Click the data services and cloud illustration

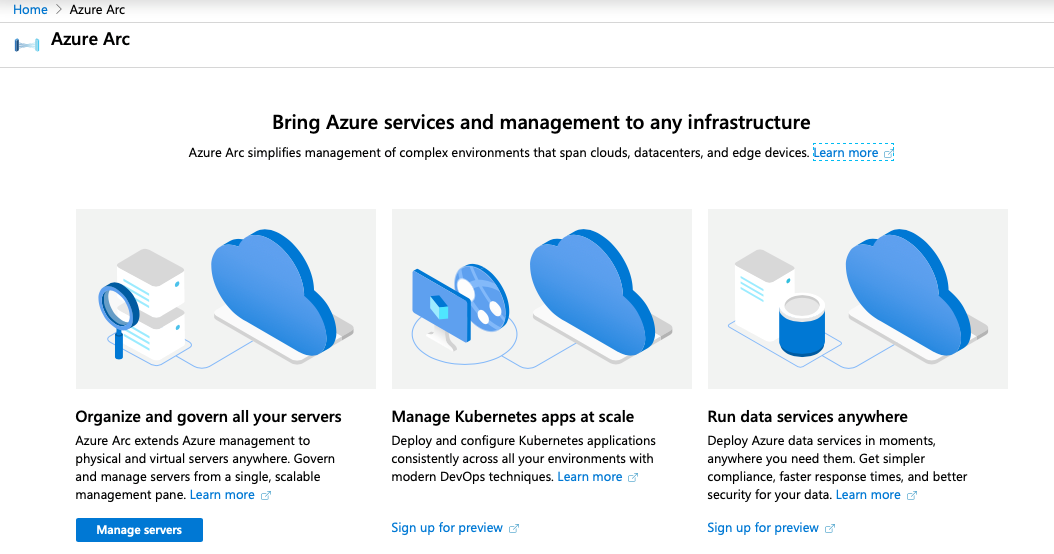858,299
